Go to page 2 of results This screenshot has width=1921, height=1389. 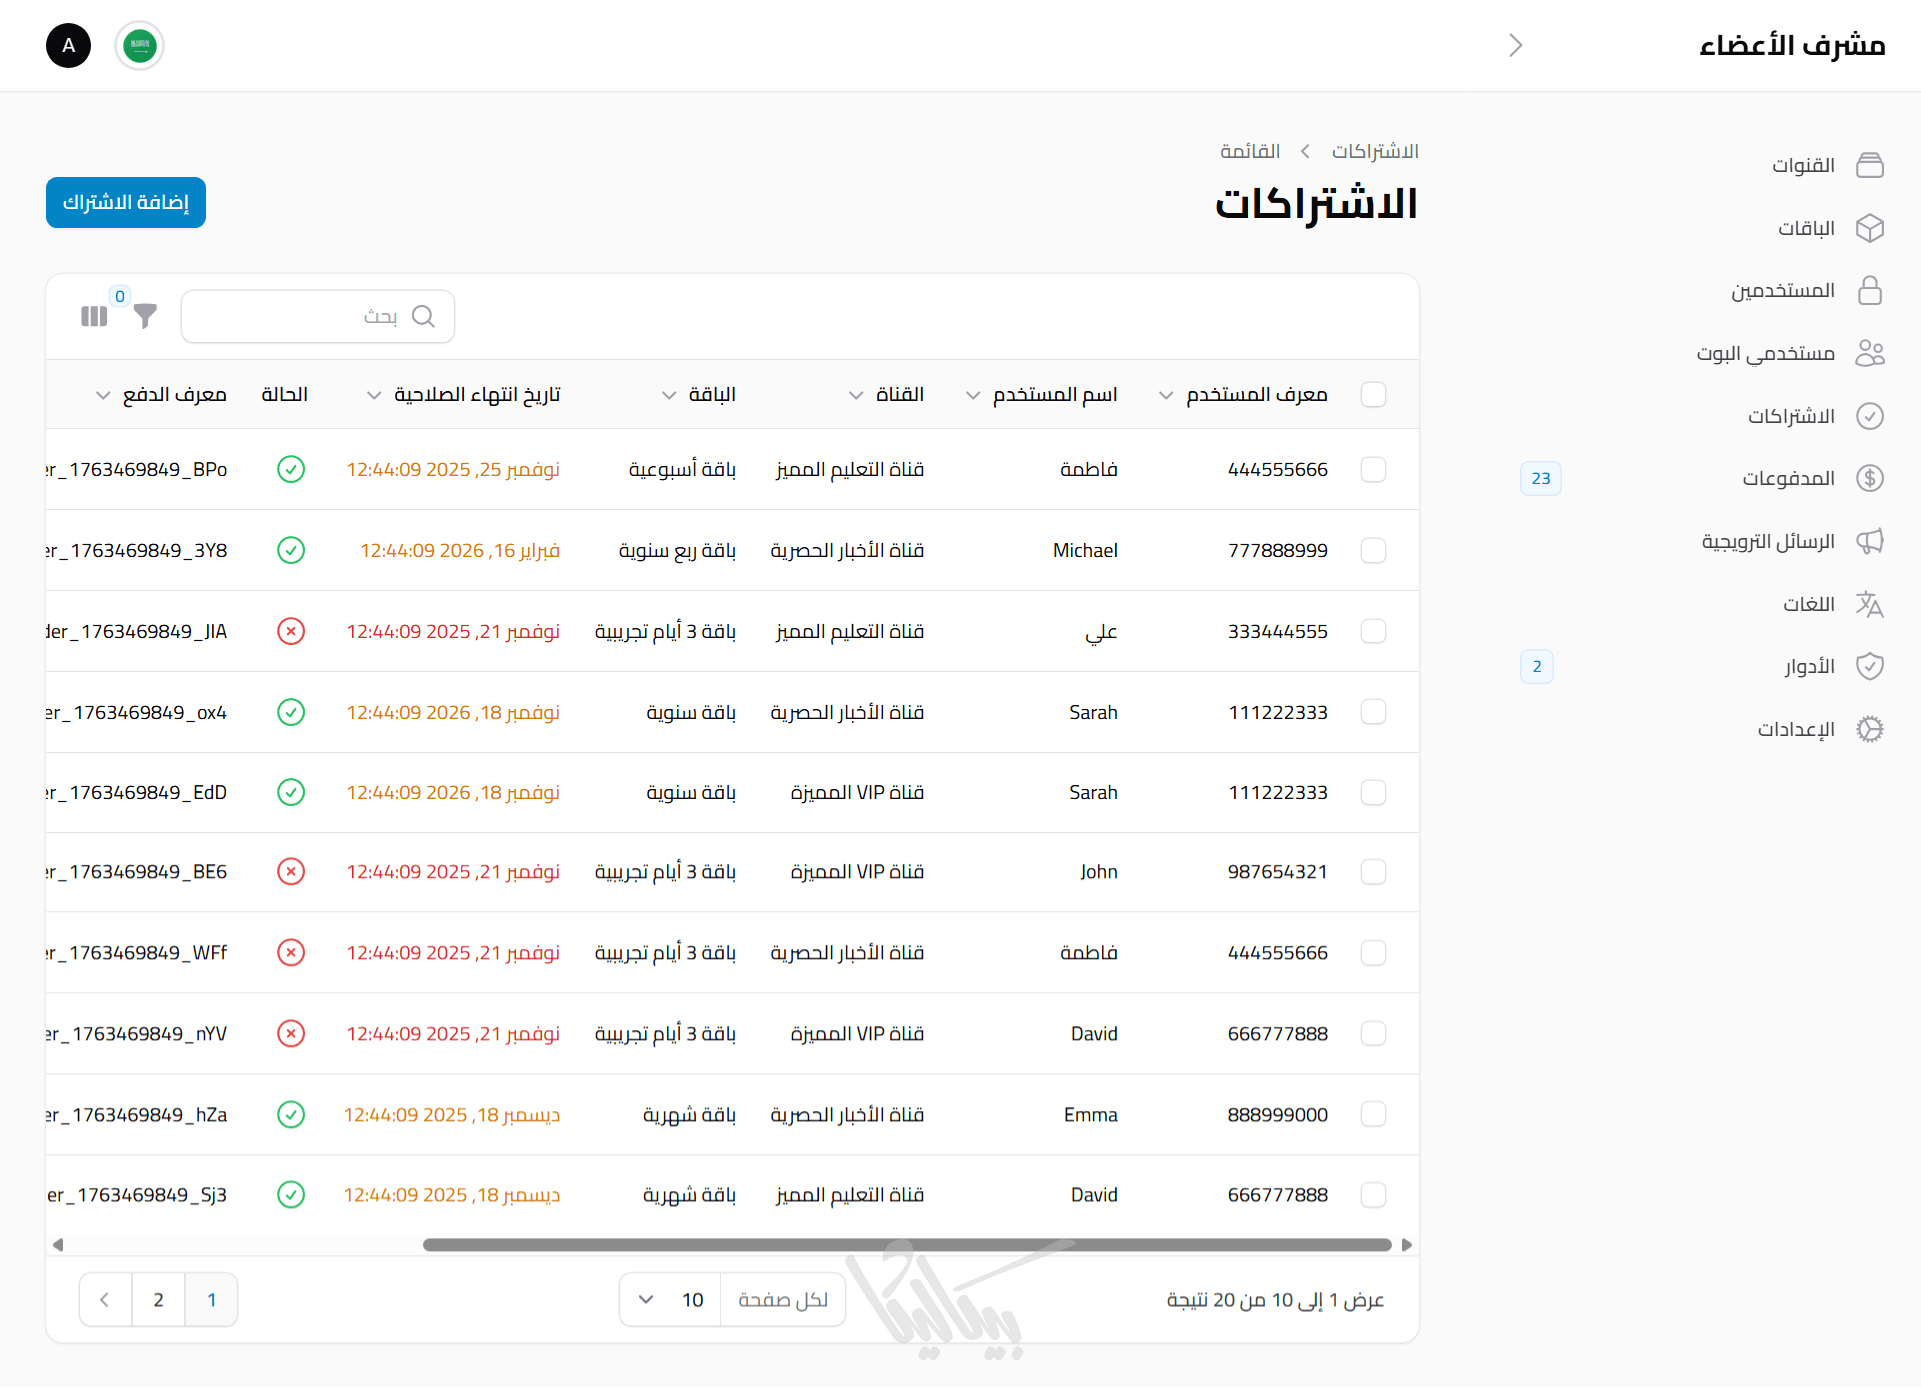[x=158, y=1300]
